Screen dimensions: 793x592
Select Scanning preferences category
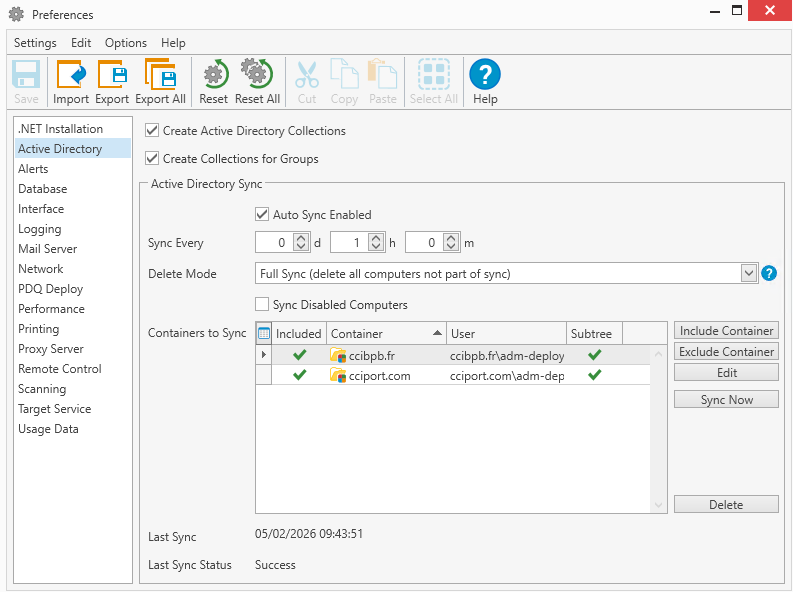73,389
